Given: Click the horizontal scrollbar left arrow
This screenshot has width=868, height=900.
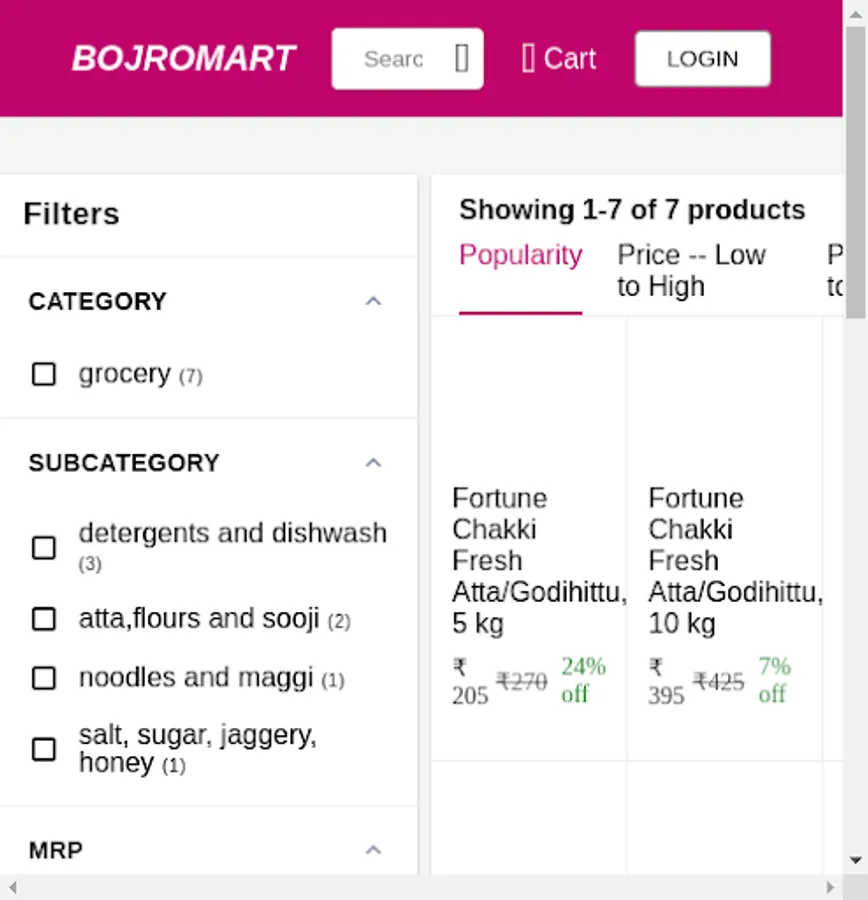Looking at the screenshot, I should point(11,887).
